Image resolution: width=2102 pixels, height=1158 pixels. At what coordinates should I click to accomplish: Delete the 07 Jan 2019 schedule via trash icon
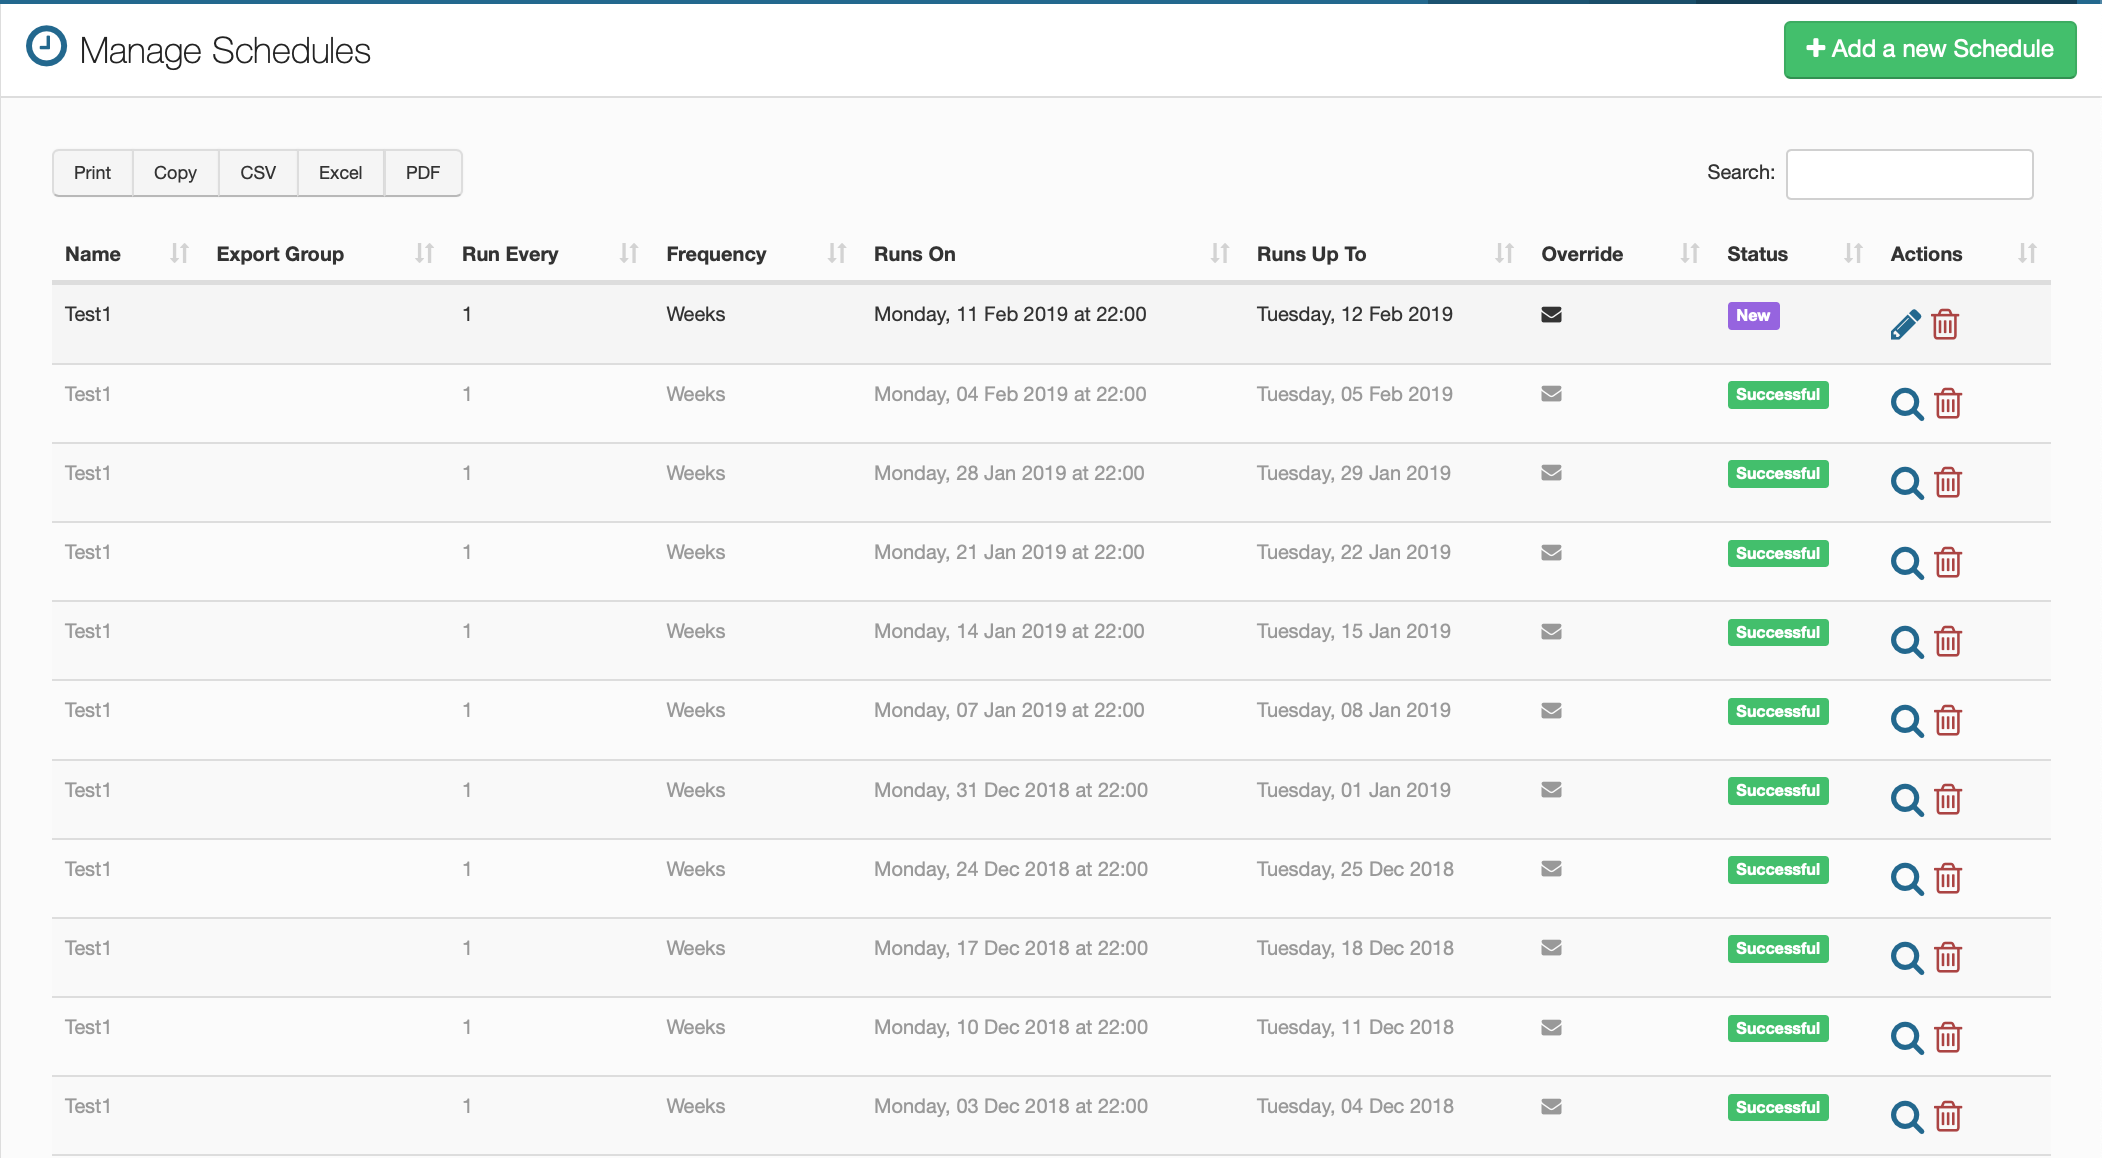(1948, 721)
